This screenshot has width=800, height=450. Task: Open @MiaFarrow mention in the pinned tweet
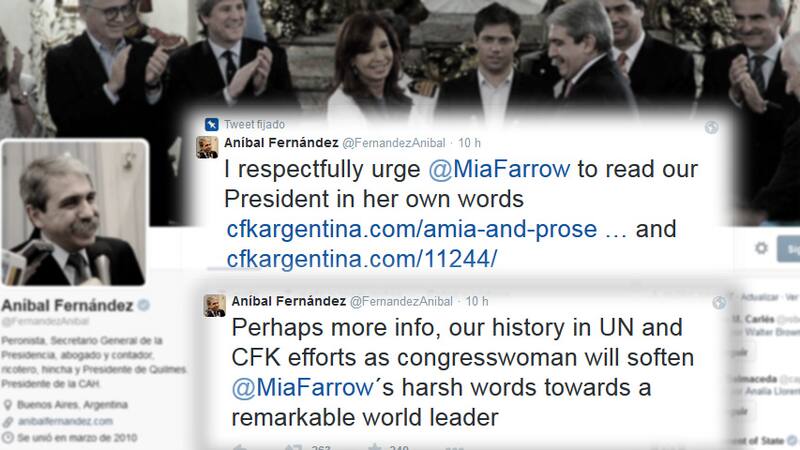pos(499,169)
